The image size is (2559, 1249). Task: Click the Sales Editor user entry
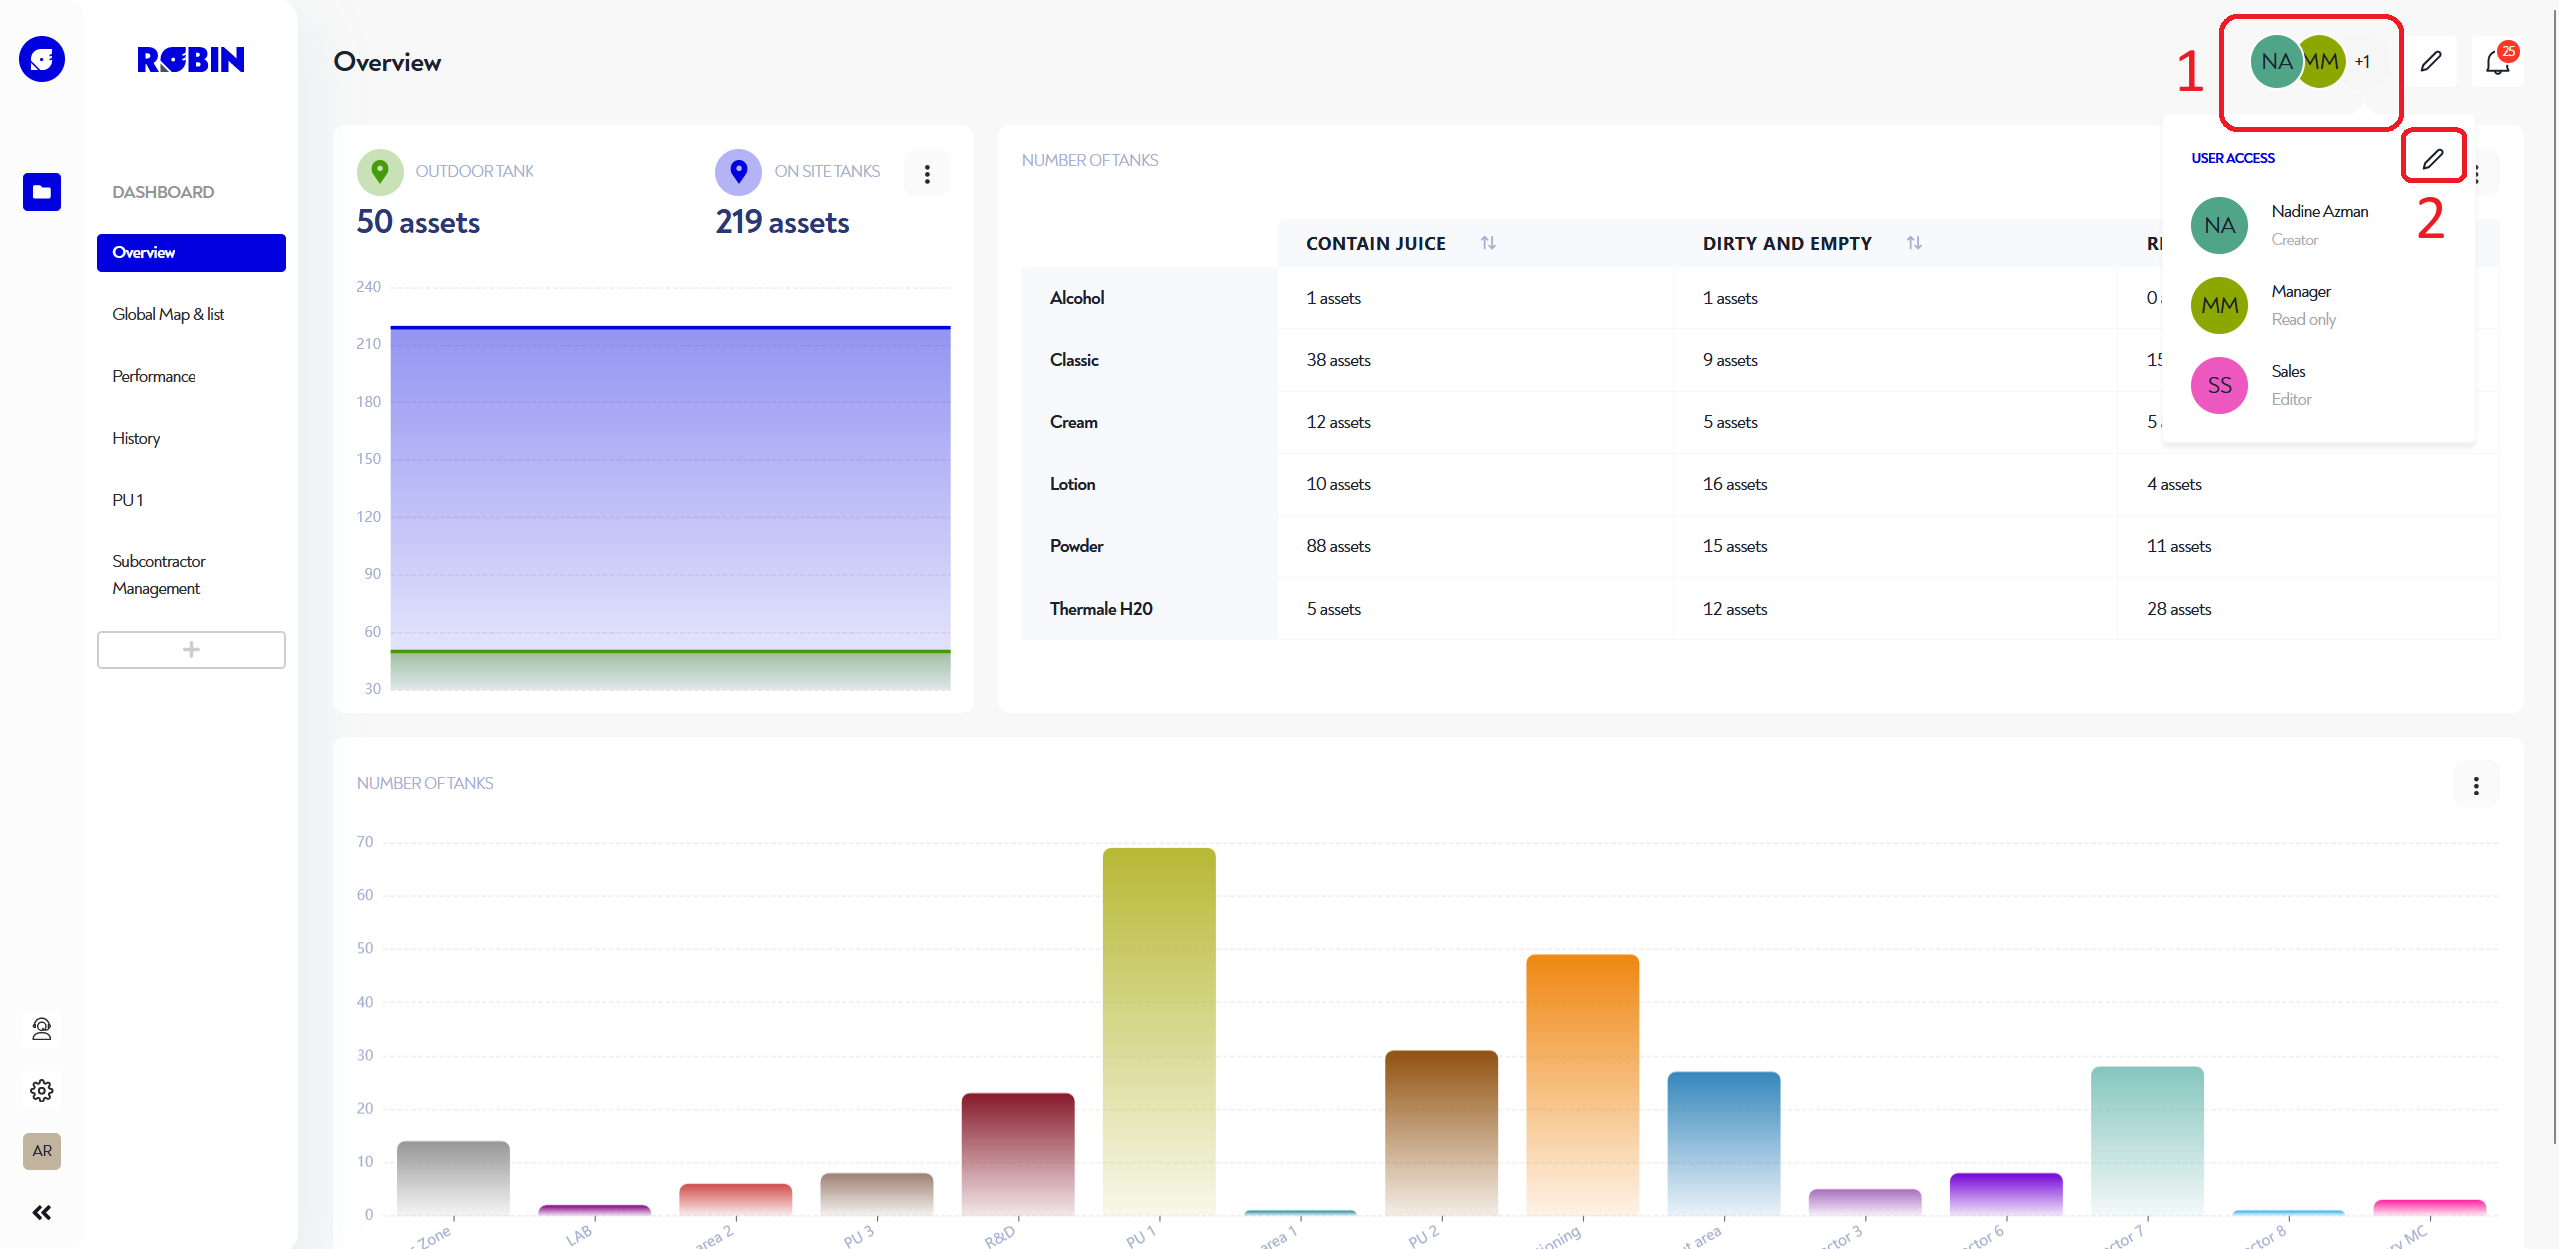pos(2320,385)
